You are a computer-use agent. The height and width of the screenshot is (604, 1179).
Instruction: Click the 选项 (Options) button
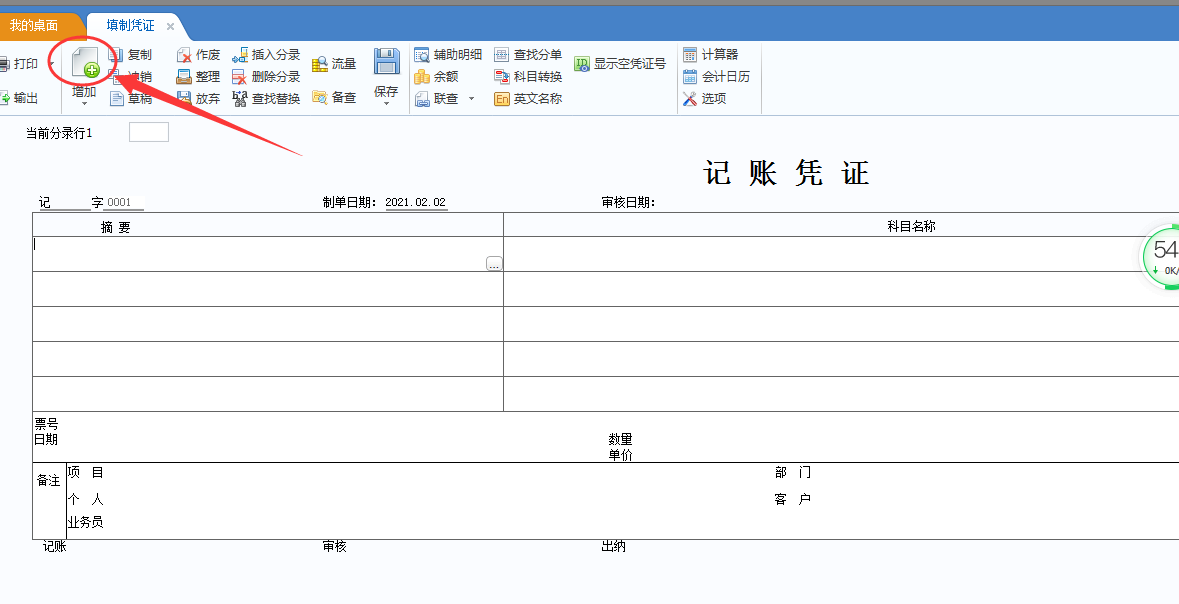[x=690, y=99]
